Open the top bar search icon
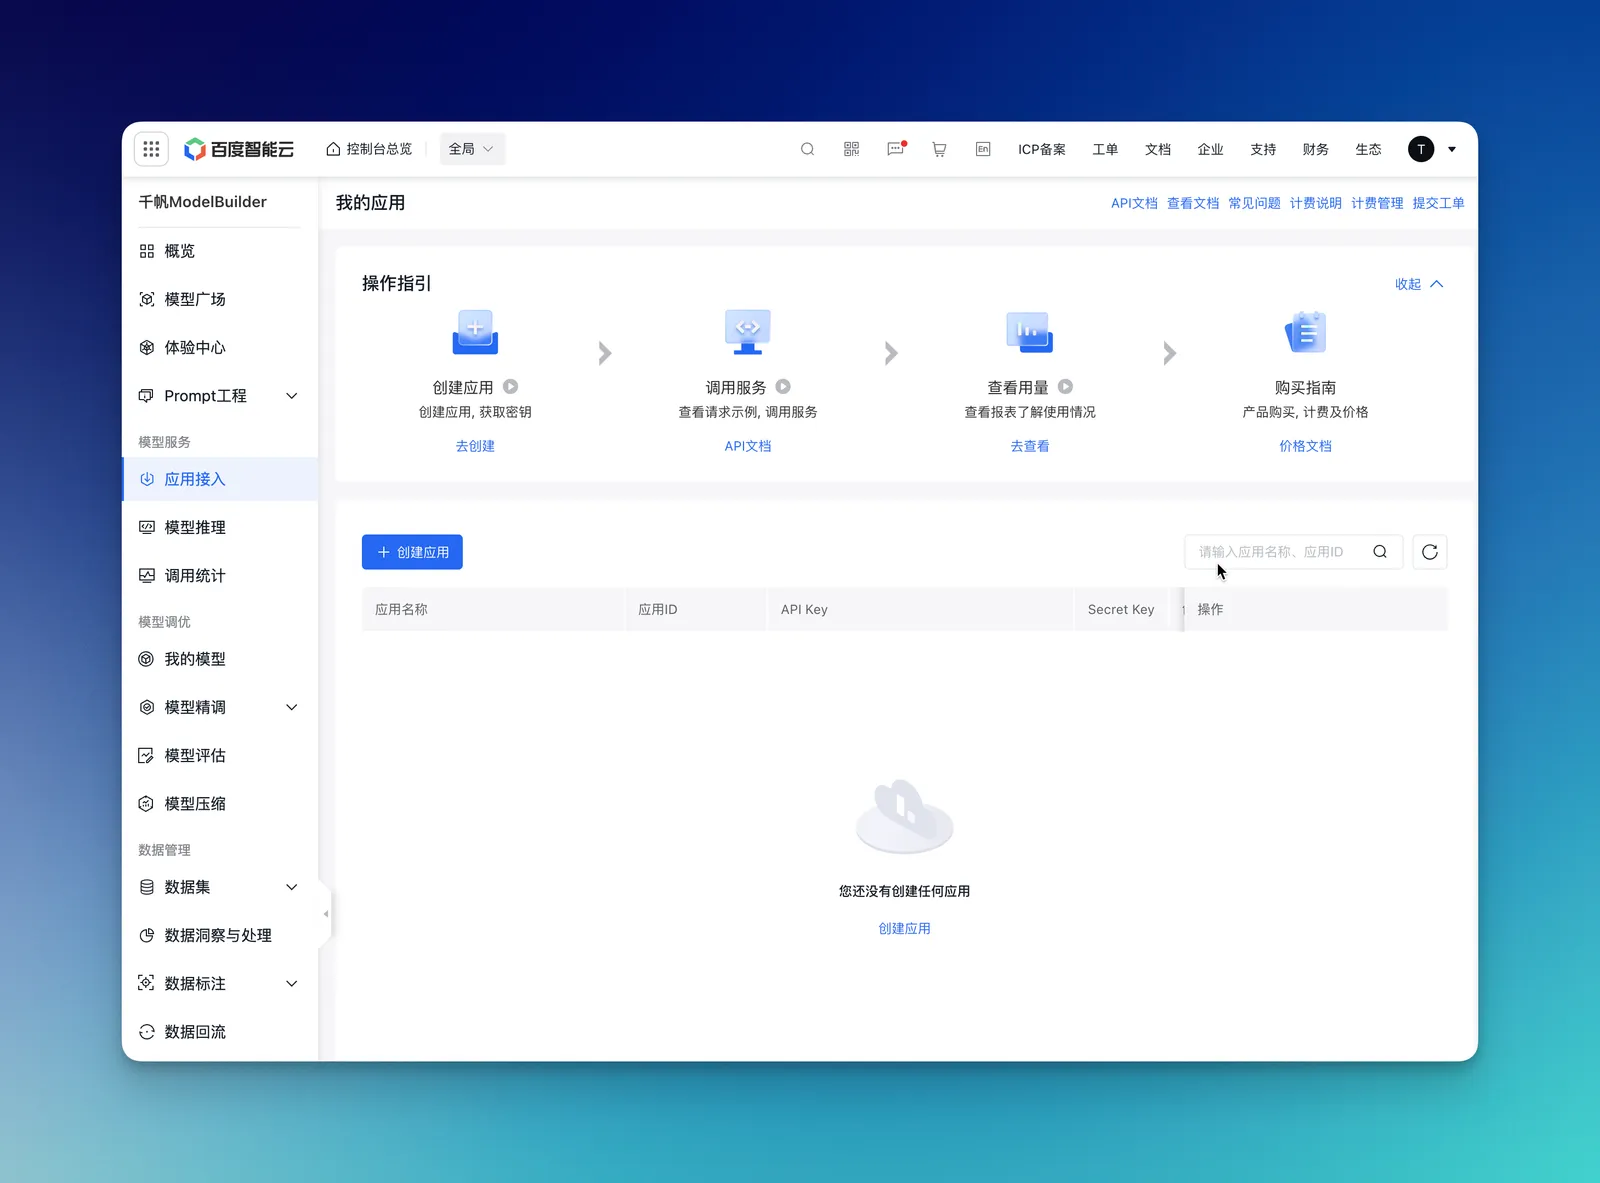Screen dimensions: 1600x1183 [807, 149]
